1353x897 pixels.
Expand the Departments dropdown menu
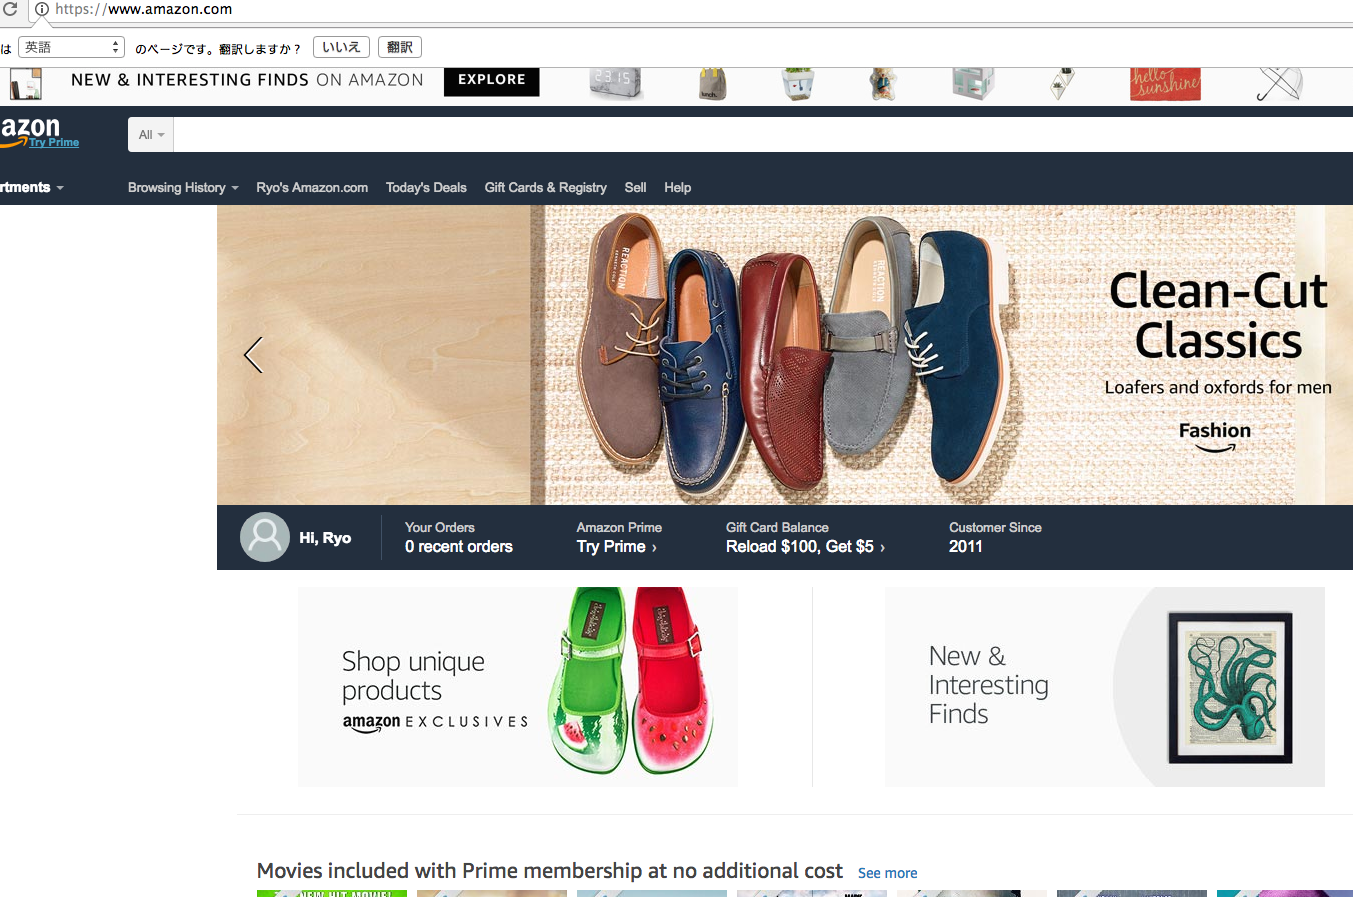coord(31,187)
